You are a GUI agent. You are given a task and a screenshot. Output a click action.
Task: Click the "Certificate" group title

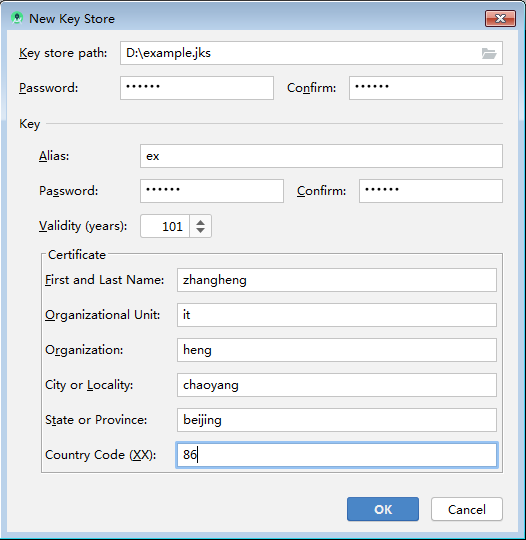77,255
